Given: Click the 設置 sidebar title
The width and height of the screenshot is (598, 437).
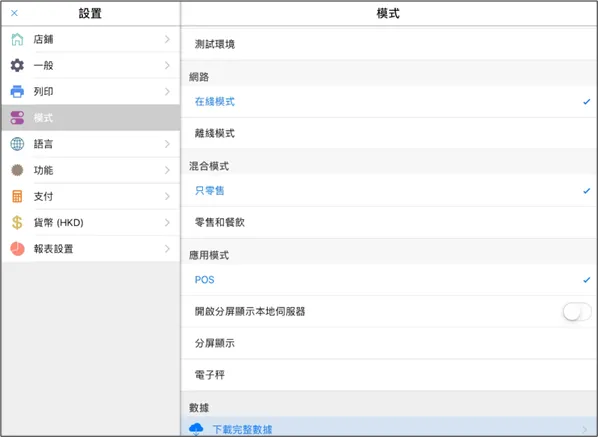Looking at the screenshot, I should pyautogui.click(x=90, y=14).
